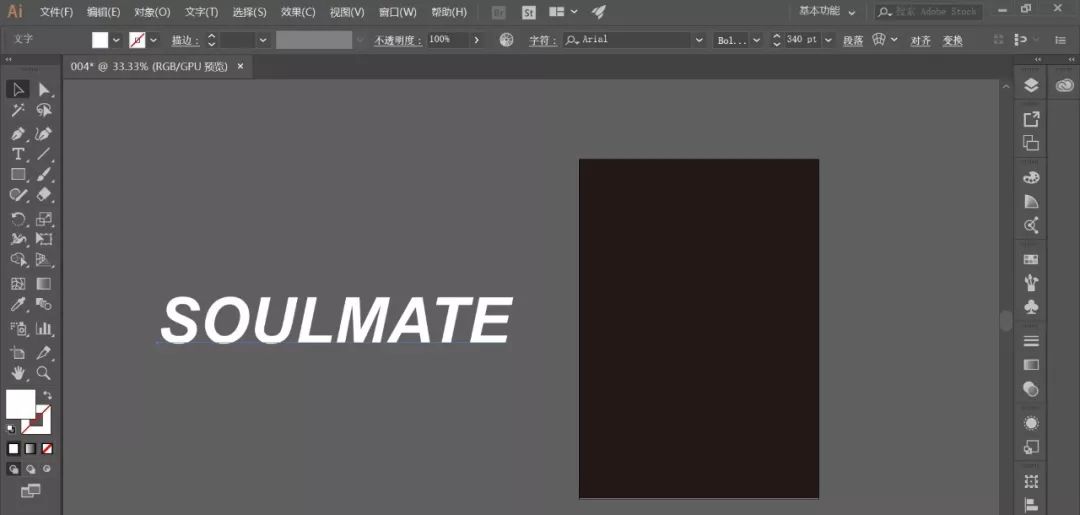The image size is (1080, 515).
Task: Pick the Zoom magnifier tool
Action: (44, 373)
